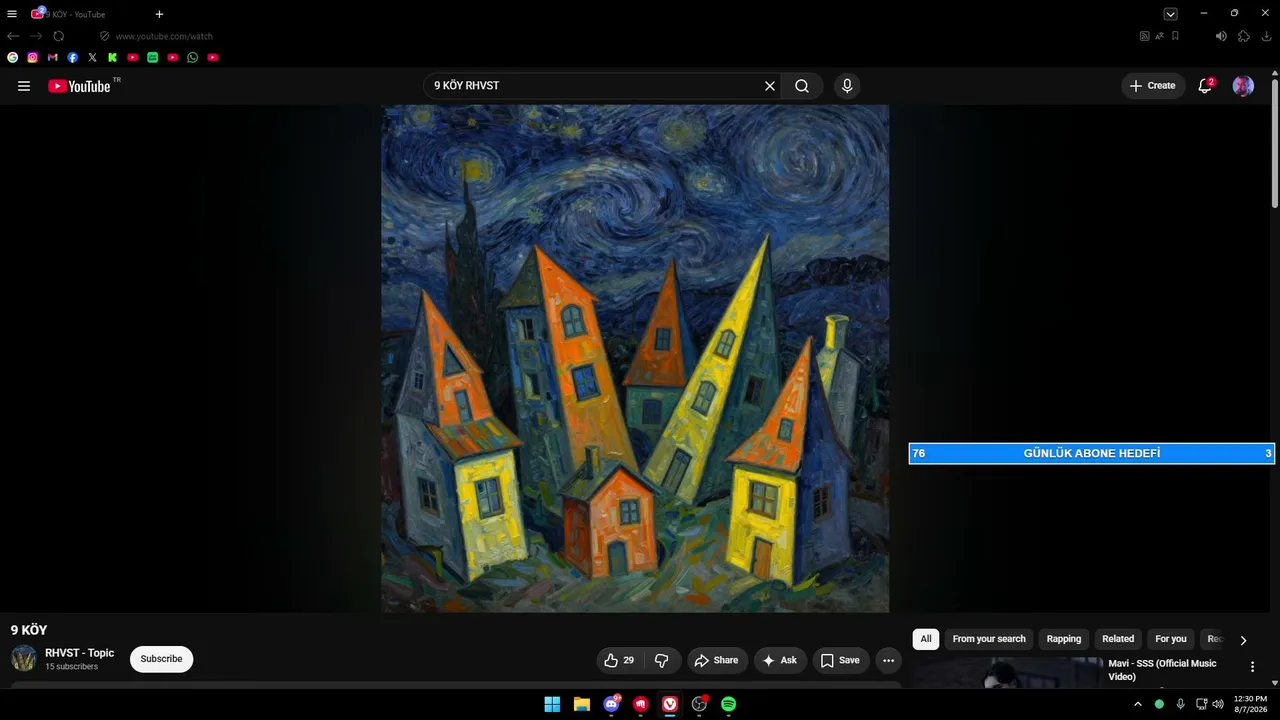Open a new browser tab
Image resolution: width=1280 pixels, height=720 pixels.
click(159, 14)
